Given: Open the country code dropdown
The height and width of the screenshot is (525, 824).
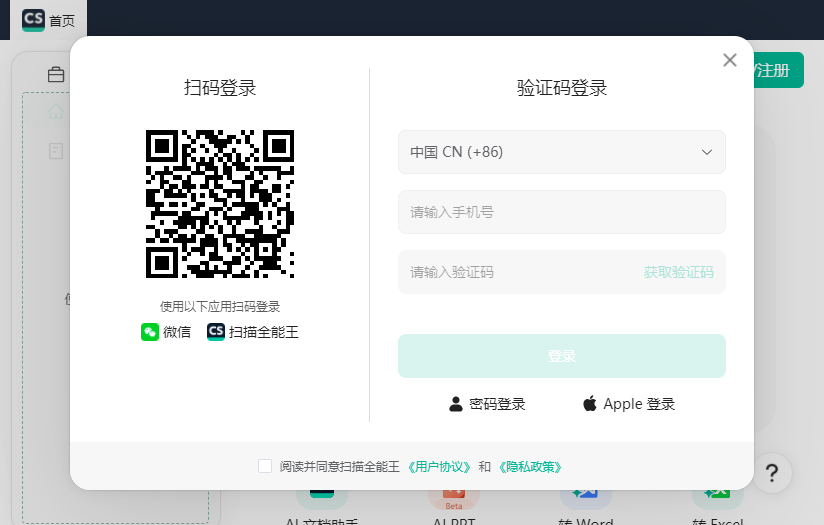Looking at the screenshot, I should [562, 152].
